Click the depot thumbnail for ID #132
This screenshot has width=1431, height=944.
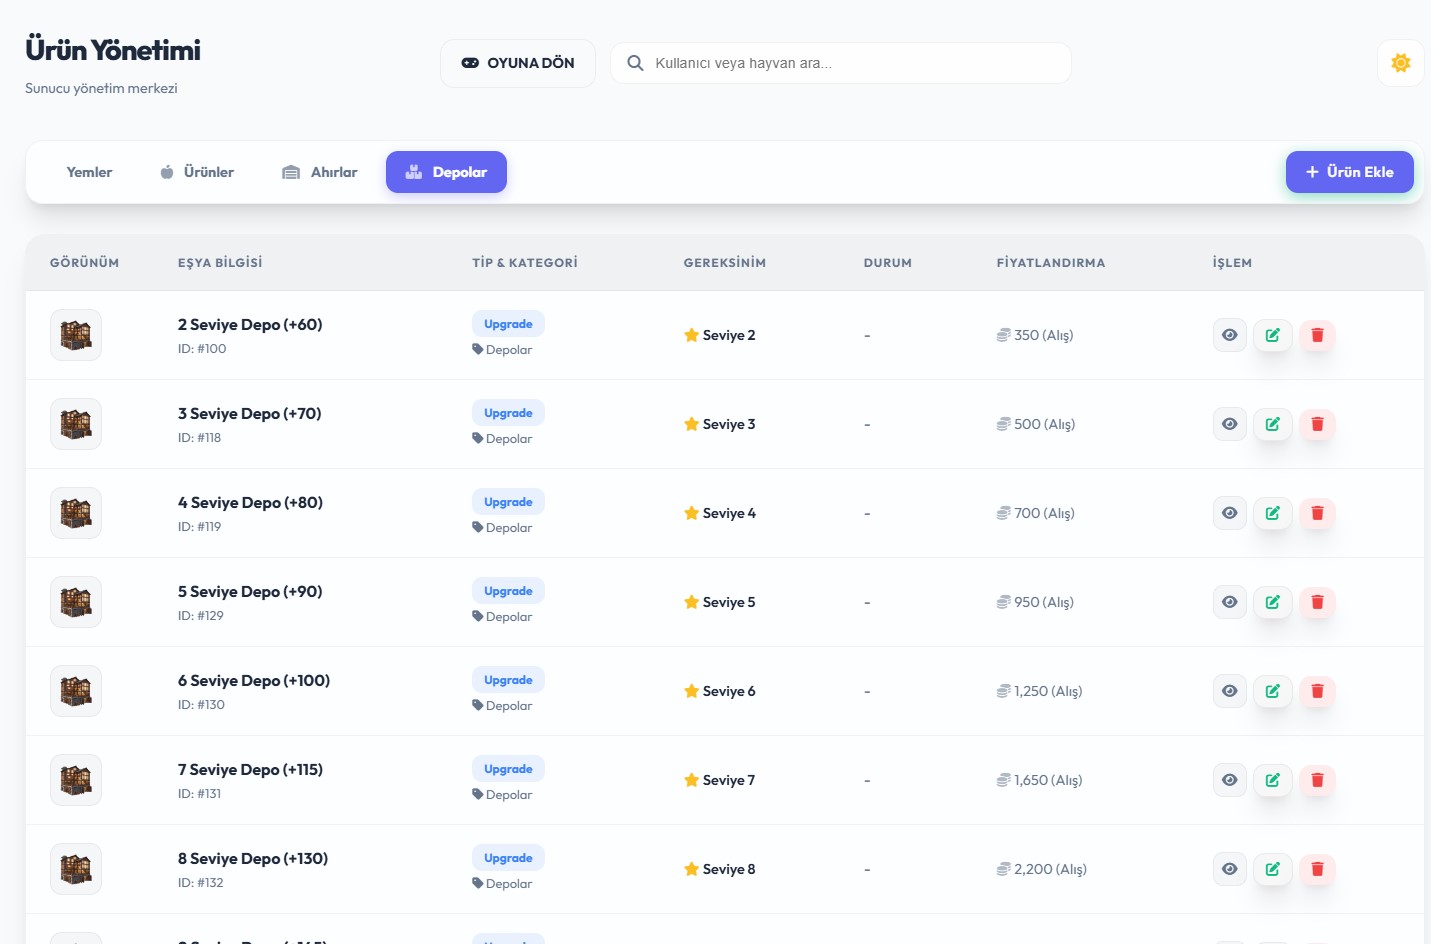[76, 869]
